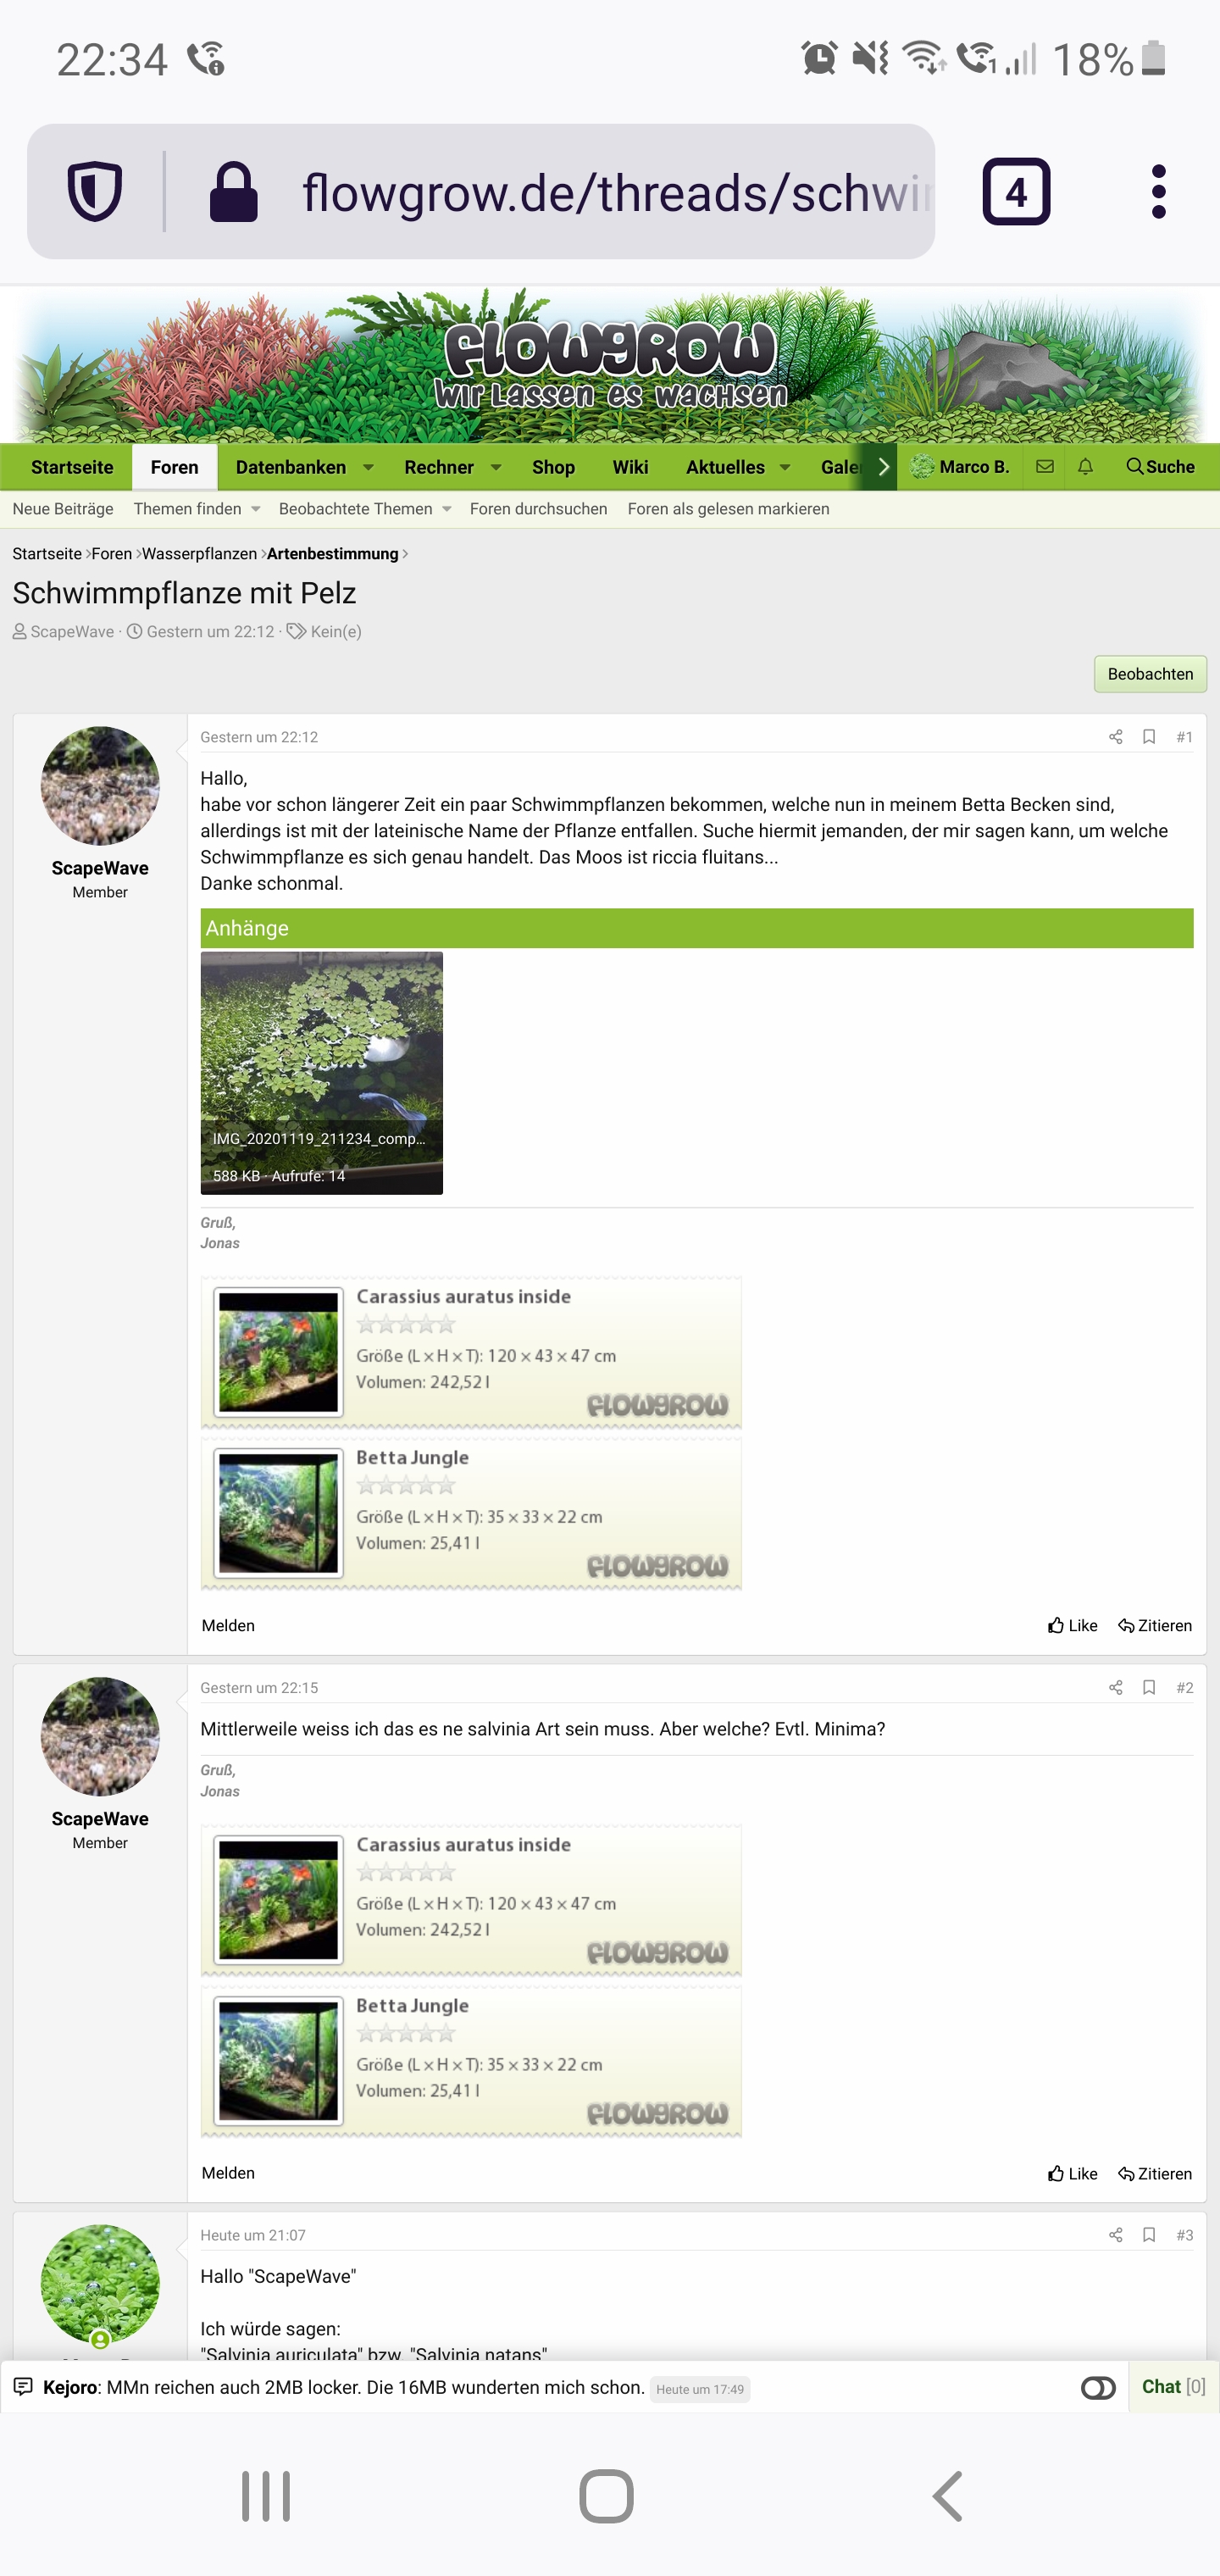Bookmark post #2 with bookmark icon
The width and height of the screenshot is (1220, 2576).
click(x=1149, y=1688)
